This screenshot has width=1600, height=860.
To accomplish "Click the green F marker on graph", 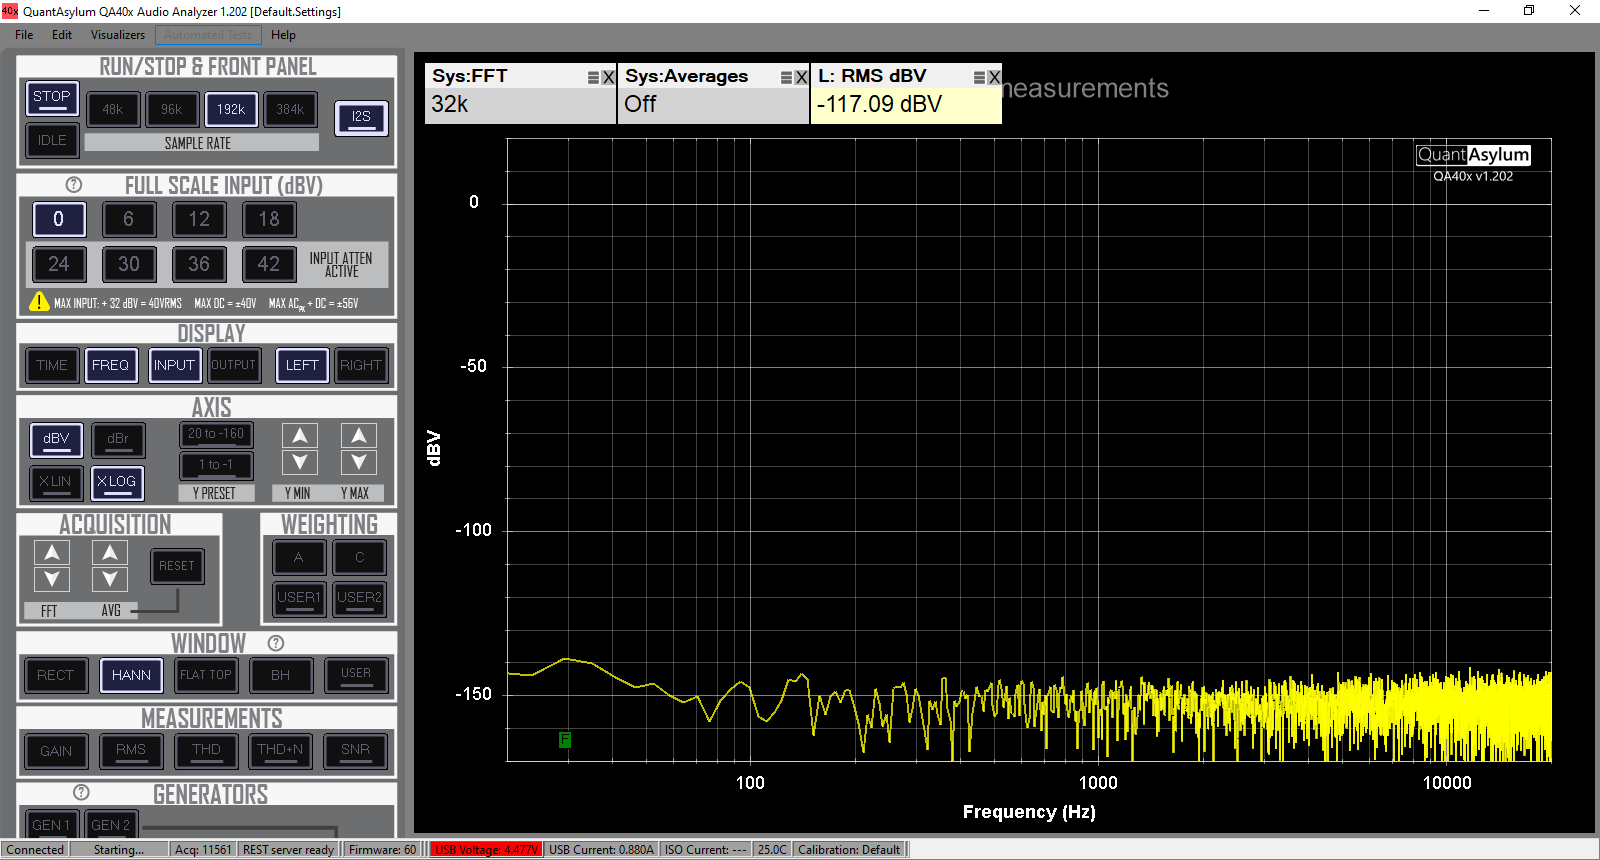I will tap(565, 740).
